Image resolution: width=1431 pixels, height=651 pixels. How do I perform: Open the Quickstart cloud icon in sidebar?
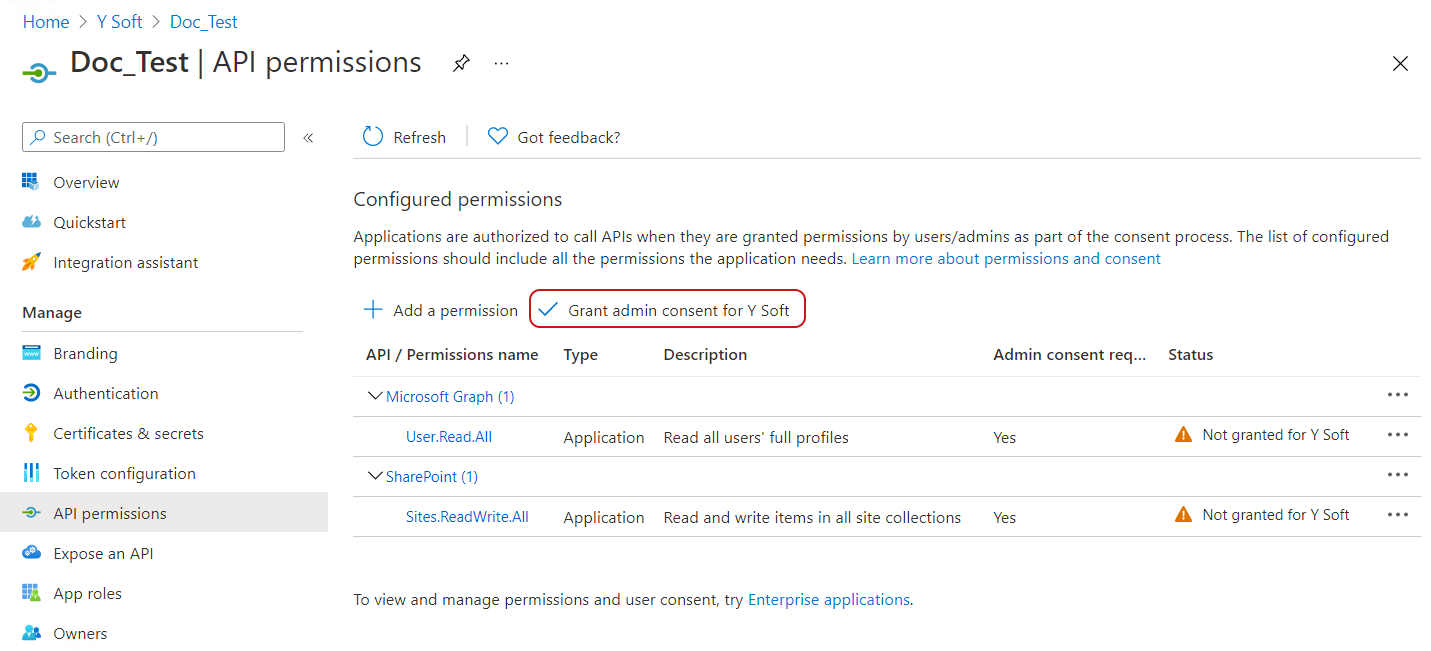pyautogui.click(x=32, y=222)
